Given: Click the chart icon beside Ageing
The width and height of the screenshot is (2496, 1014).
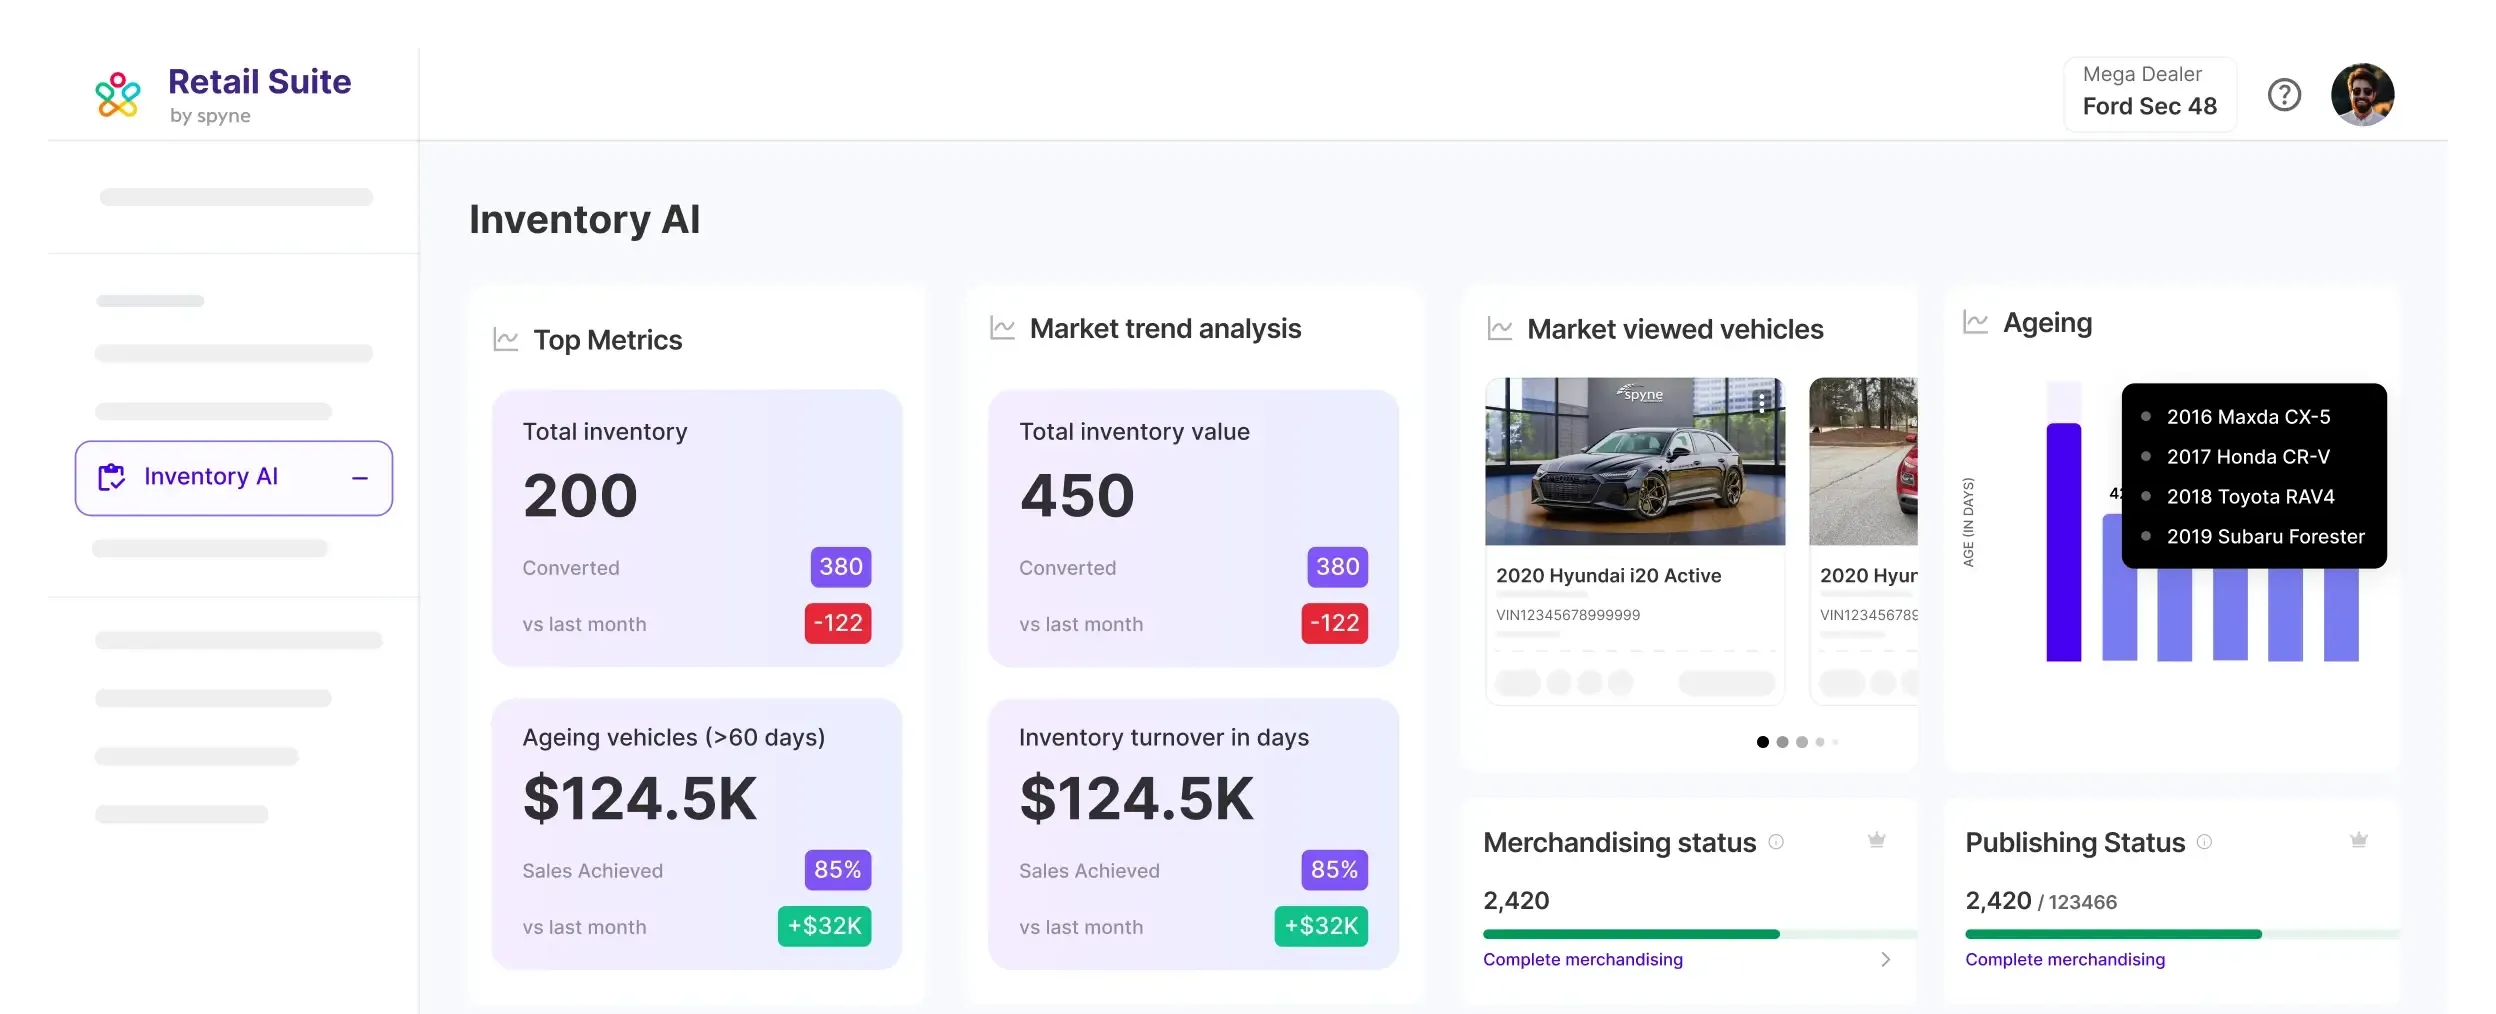Looking at the screenshot, I should [x=1975, y=322].
